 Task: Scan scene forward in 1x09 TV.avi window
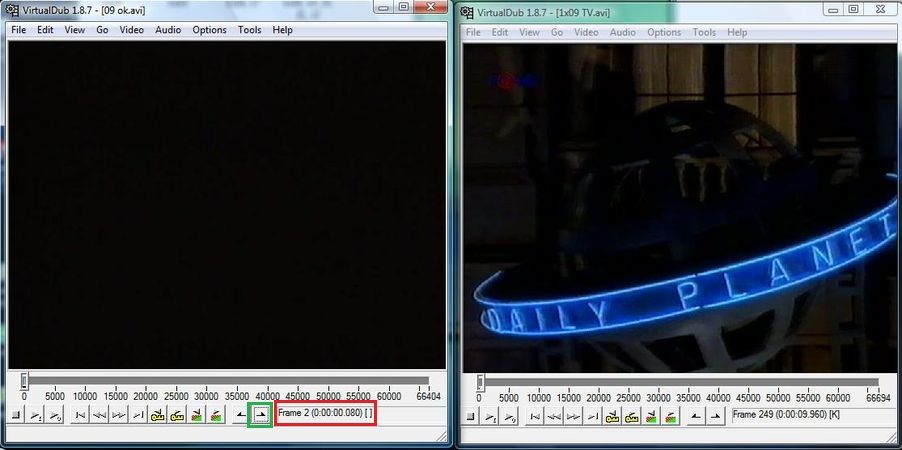pyautogui.click(x=671, y=416)
